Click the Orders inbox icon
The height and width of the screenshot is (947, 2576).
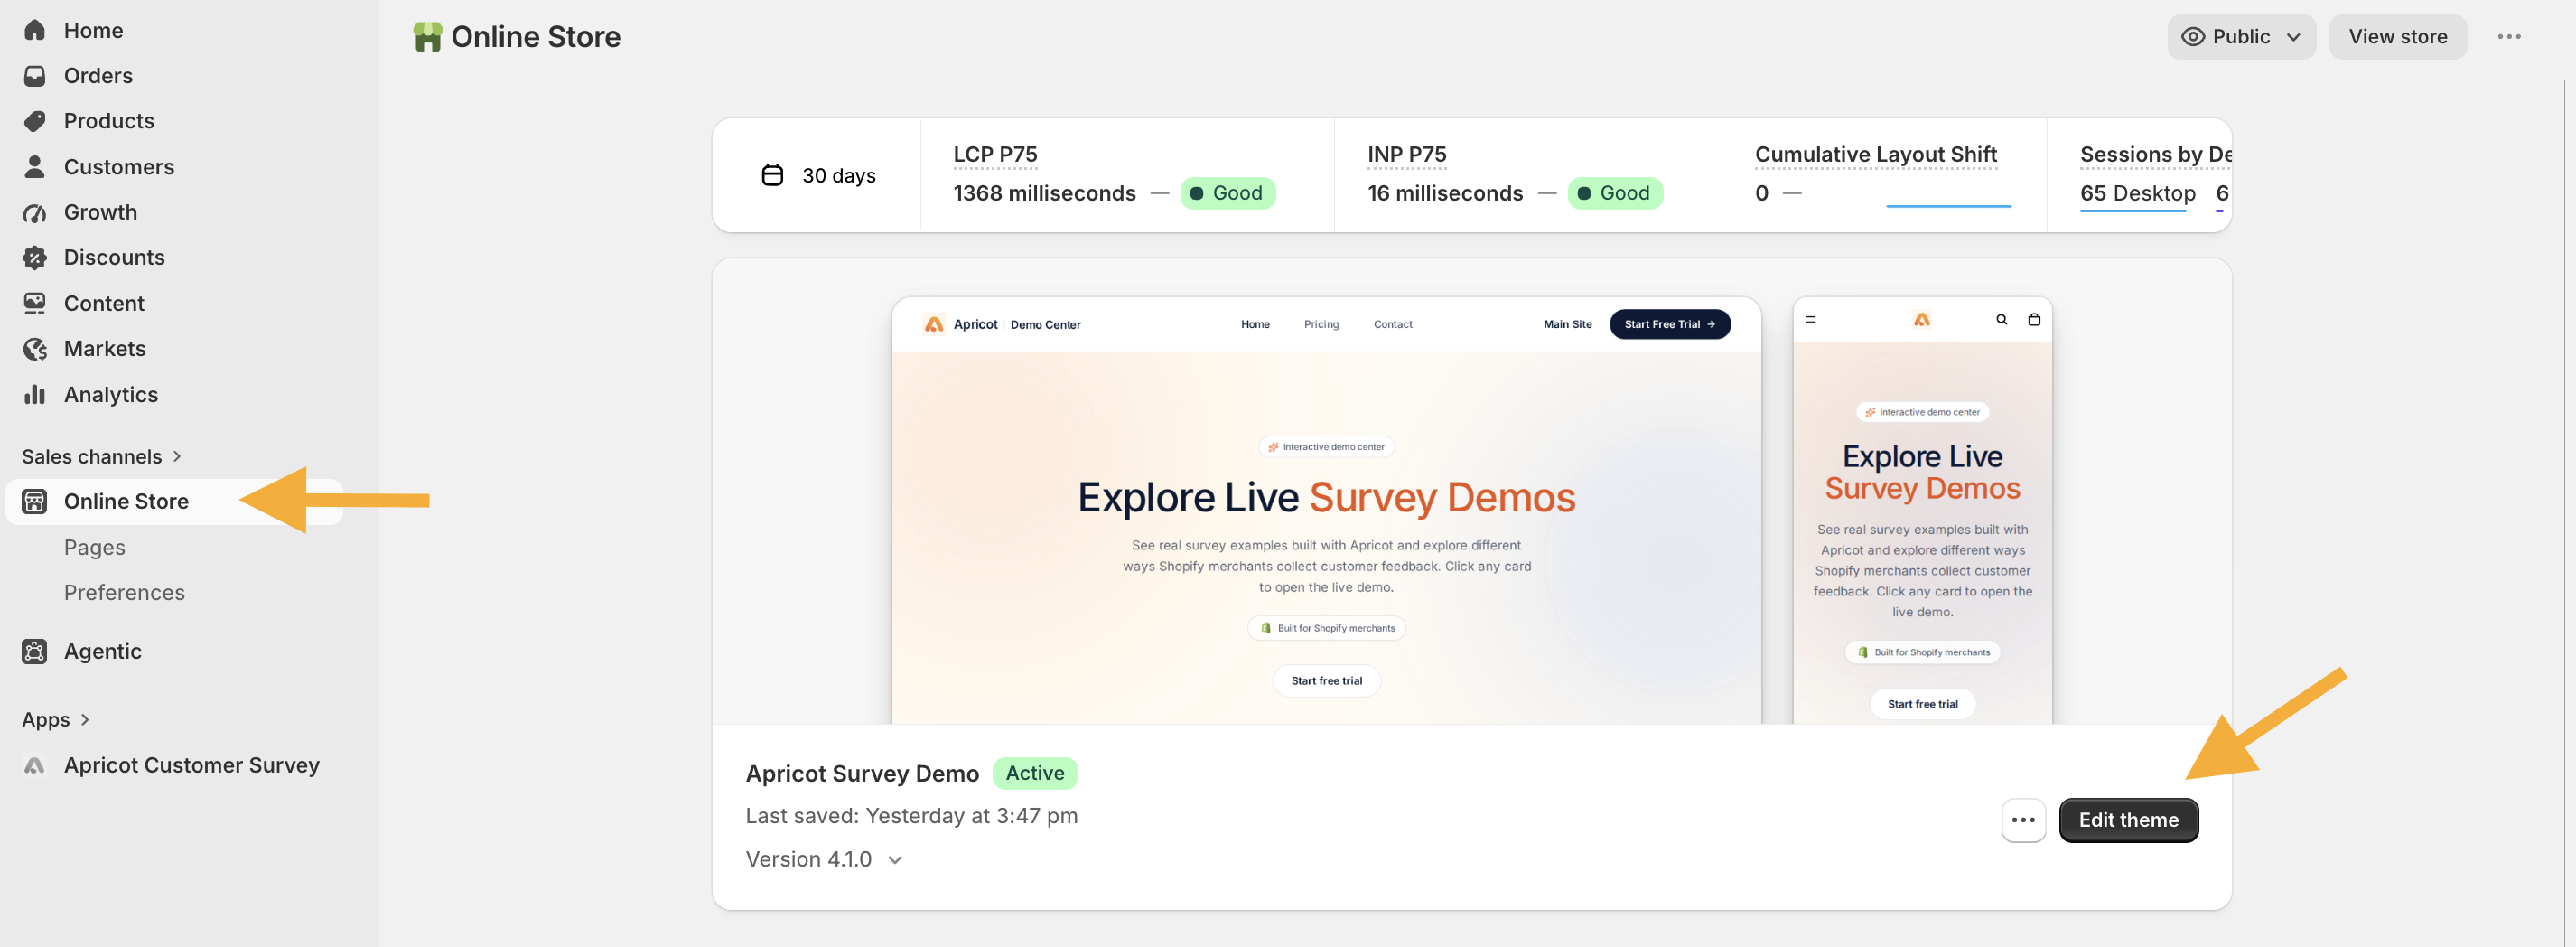coord(35,76)
